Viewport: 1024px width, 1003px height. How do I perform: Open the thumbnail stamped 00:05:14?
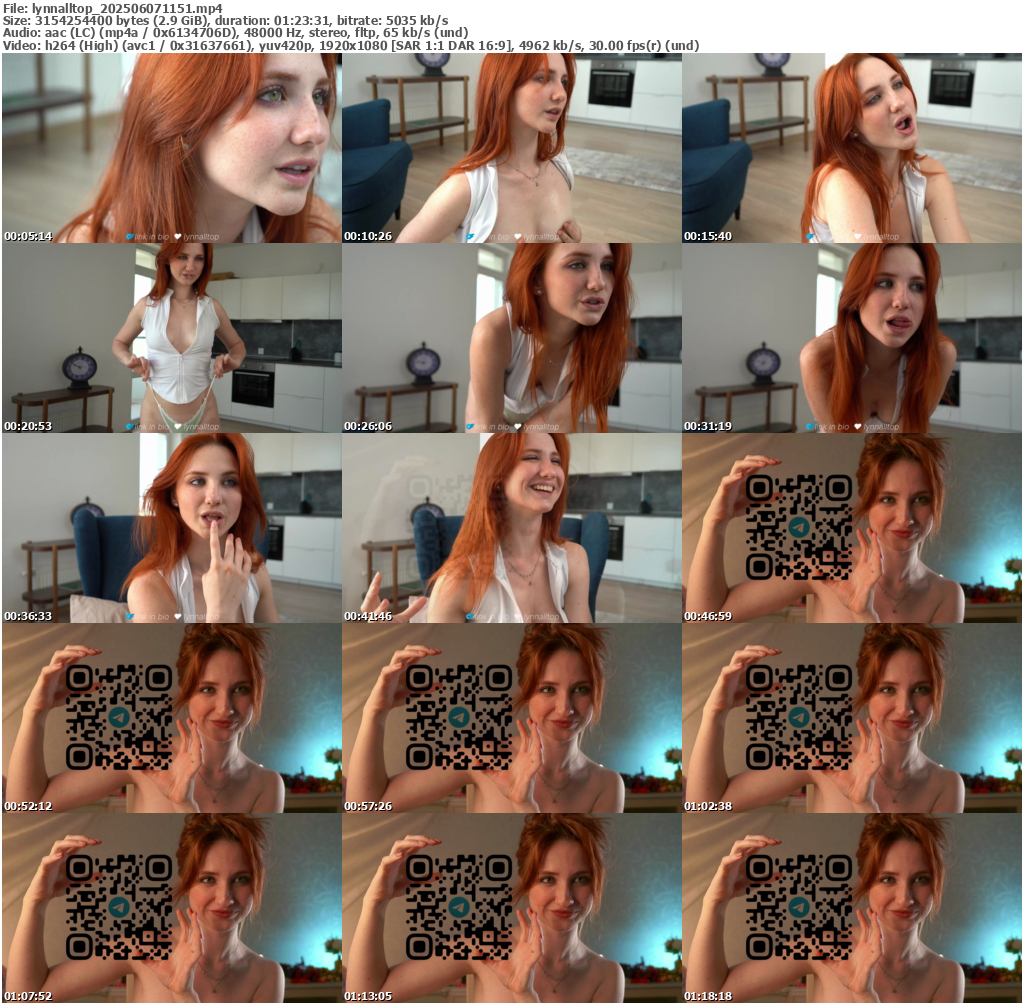point(171,148)
